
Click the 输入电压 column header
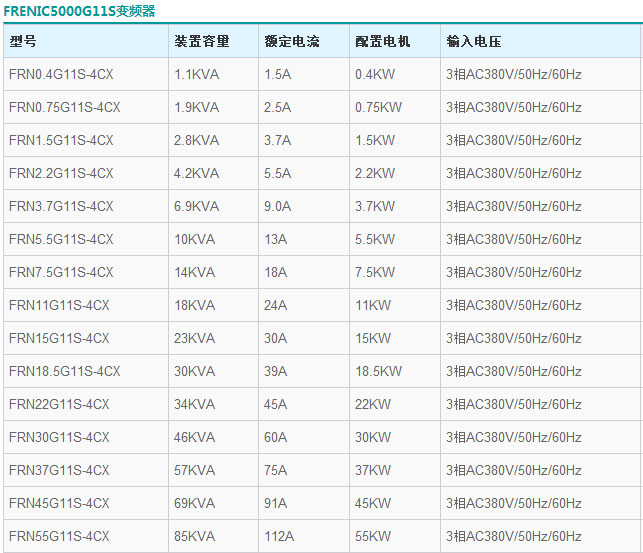tap(474, 42)
